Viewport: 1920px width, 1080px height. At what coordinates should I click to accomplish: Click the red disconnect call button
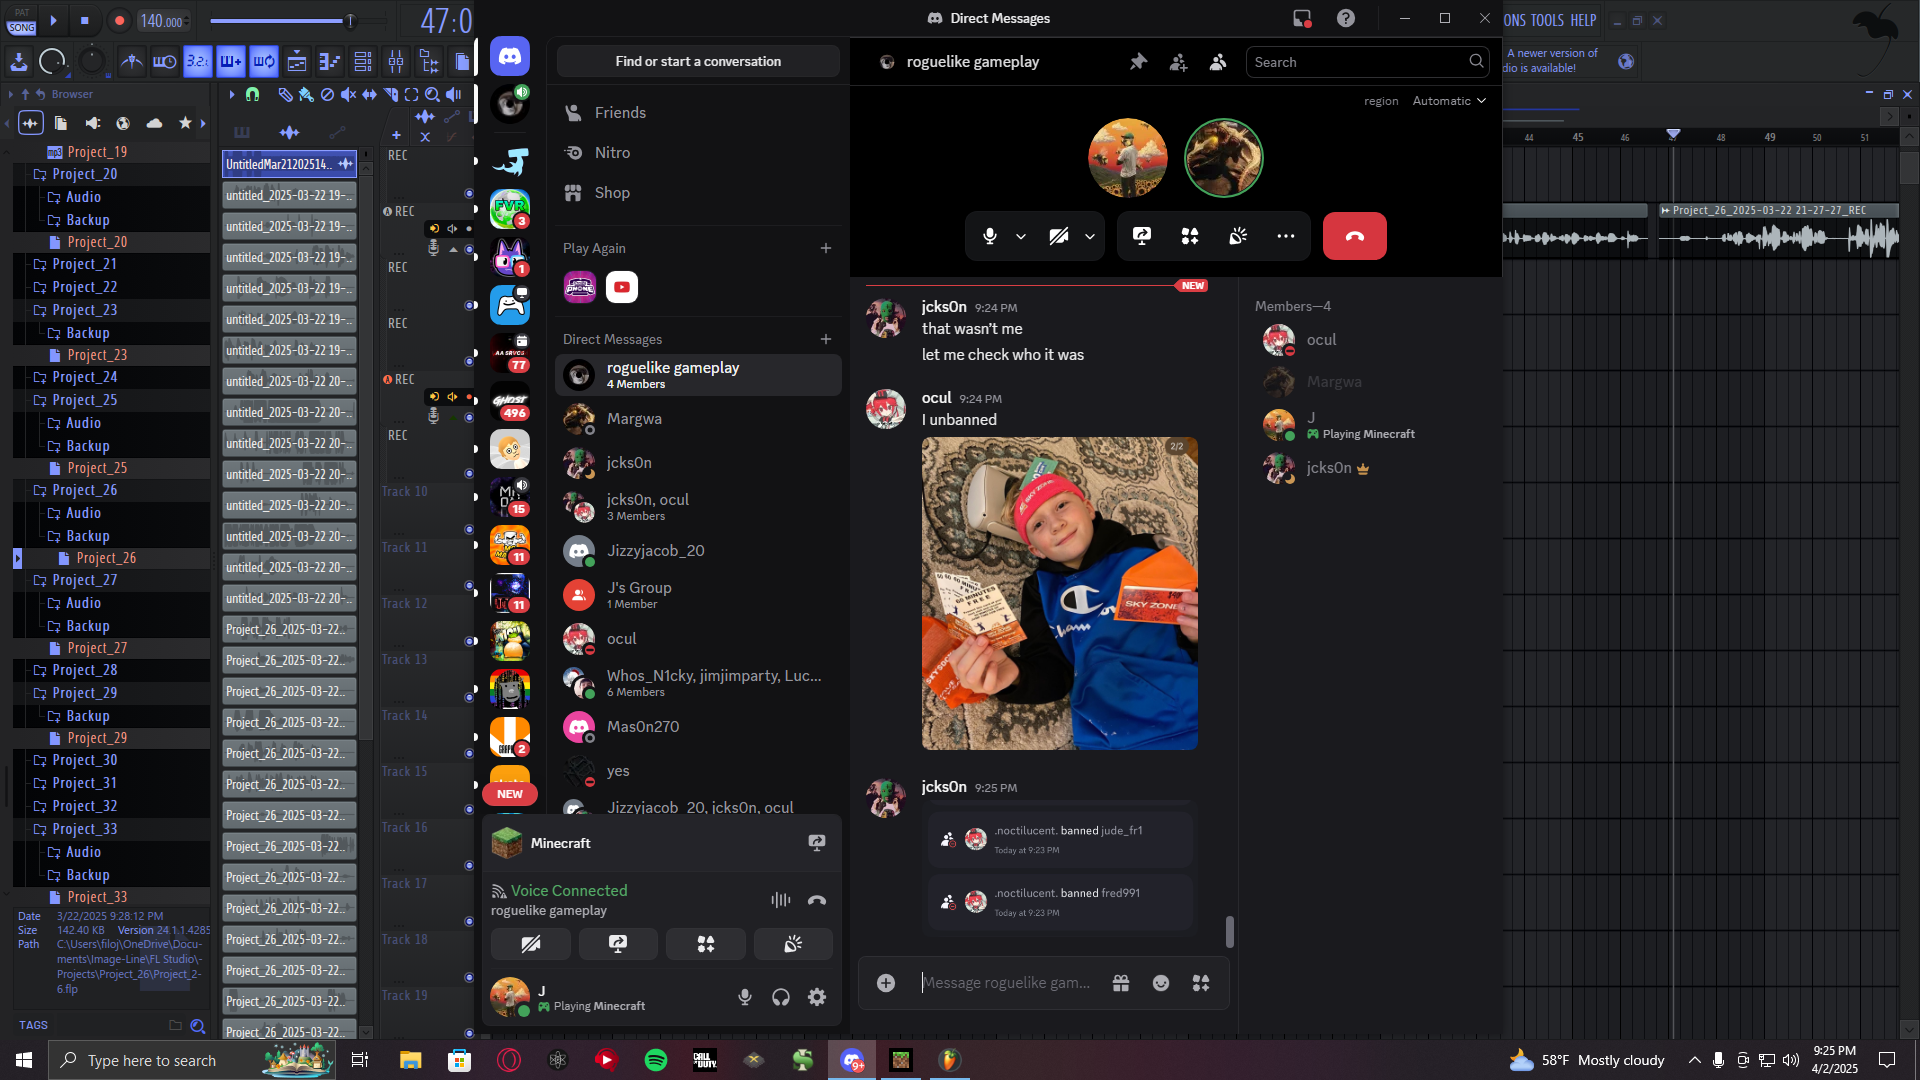[1354, 236]
